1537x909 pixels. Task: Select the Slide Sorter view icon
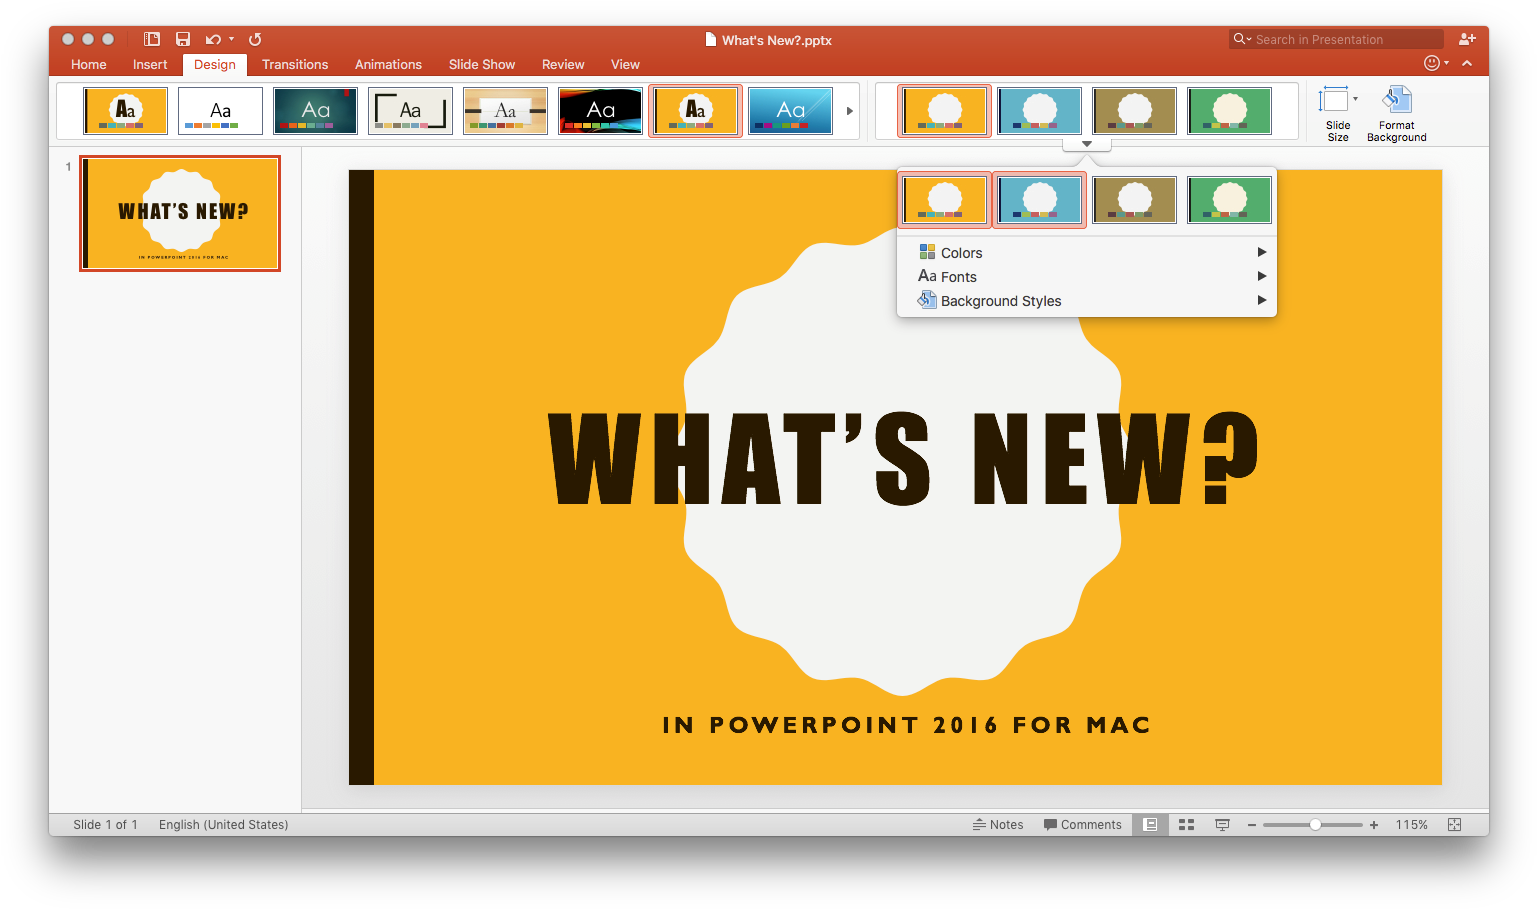point(1186,824)
